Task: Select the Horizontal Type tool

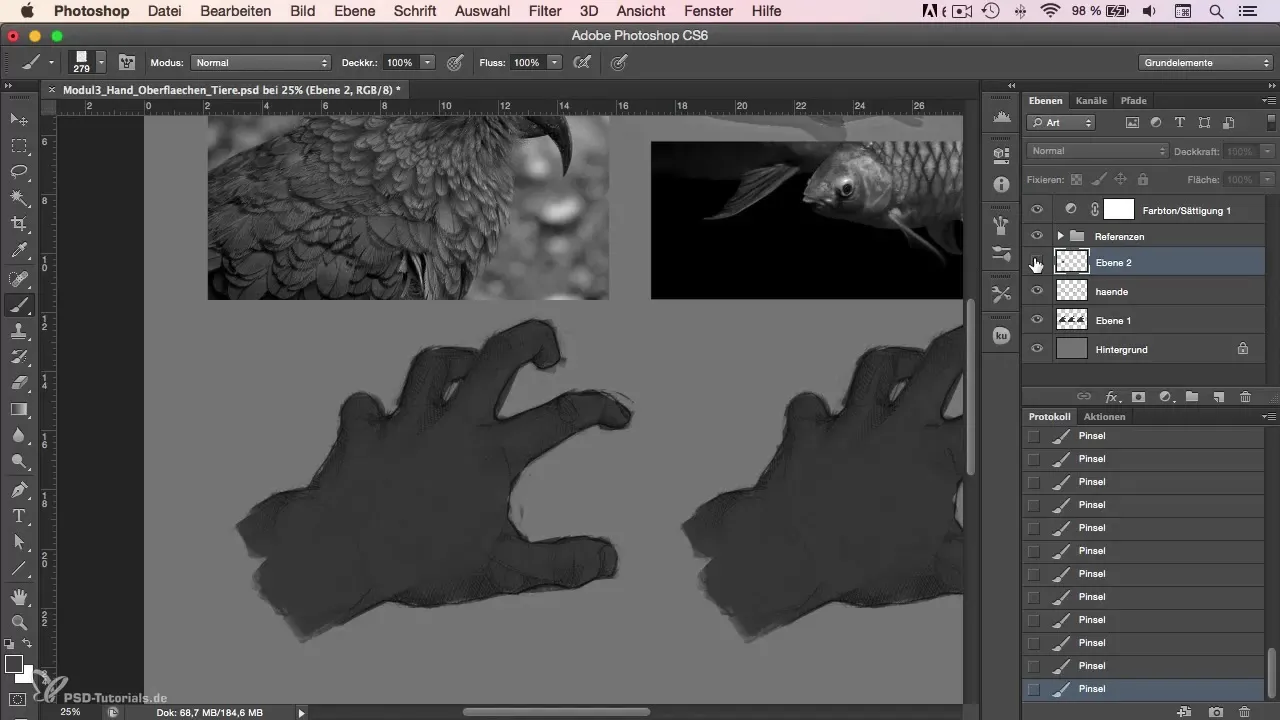Action: click(x=19, y=516)
